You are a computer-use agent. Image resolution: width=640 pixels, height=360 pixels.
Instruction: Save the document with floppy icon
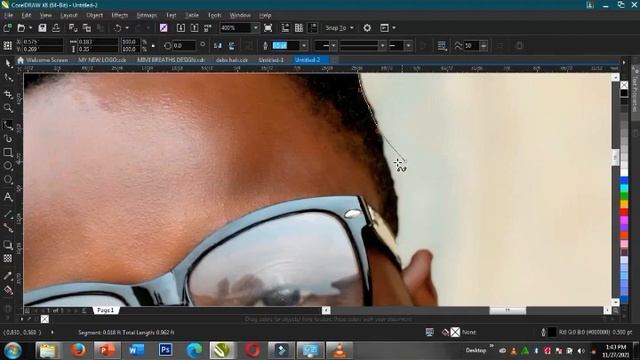[x=42, y=28]
